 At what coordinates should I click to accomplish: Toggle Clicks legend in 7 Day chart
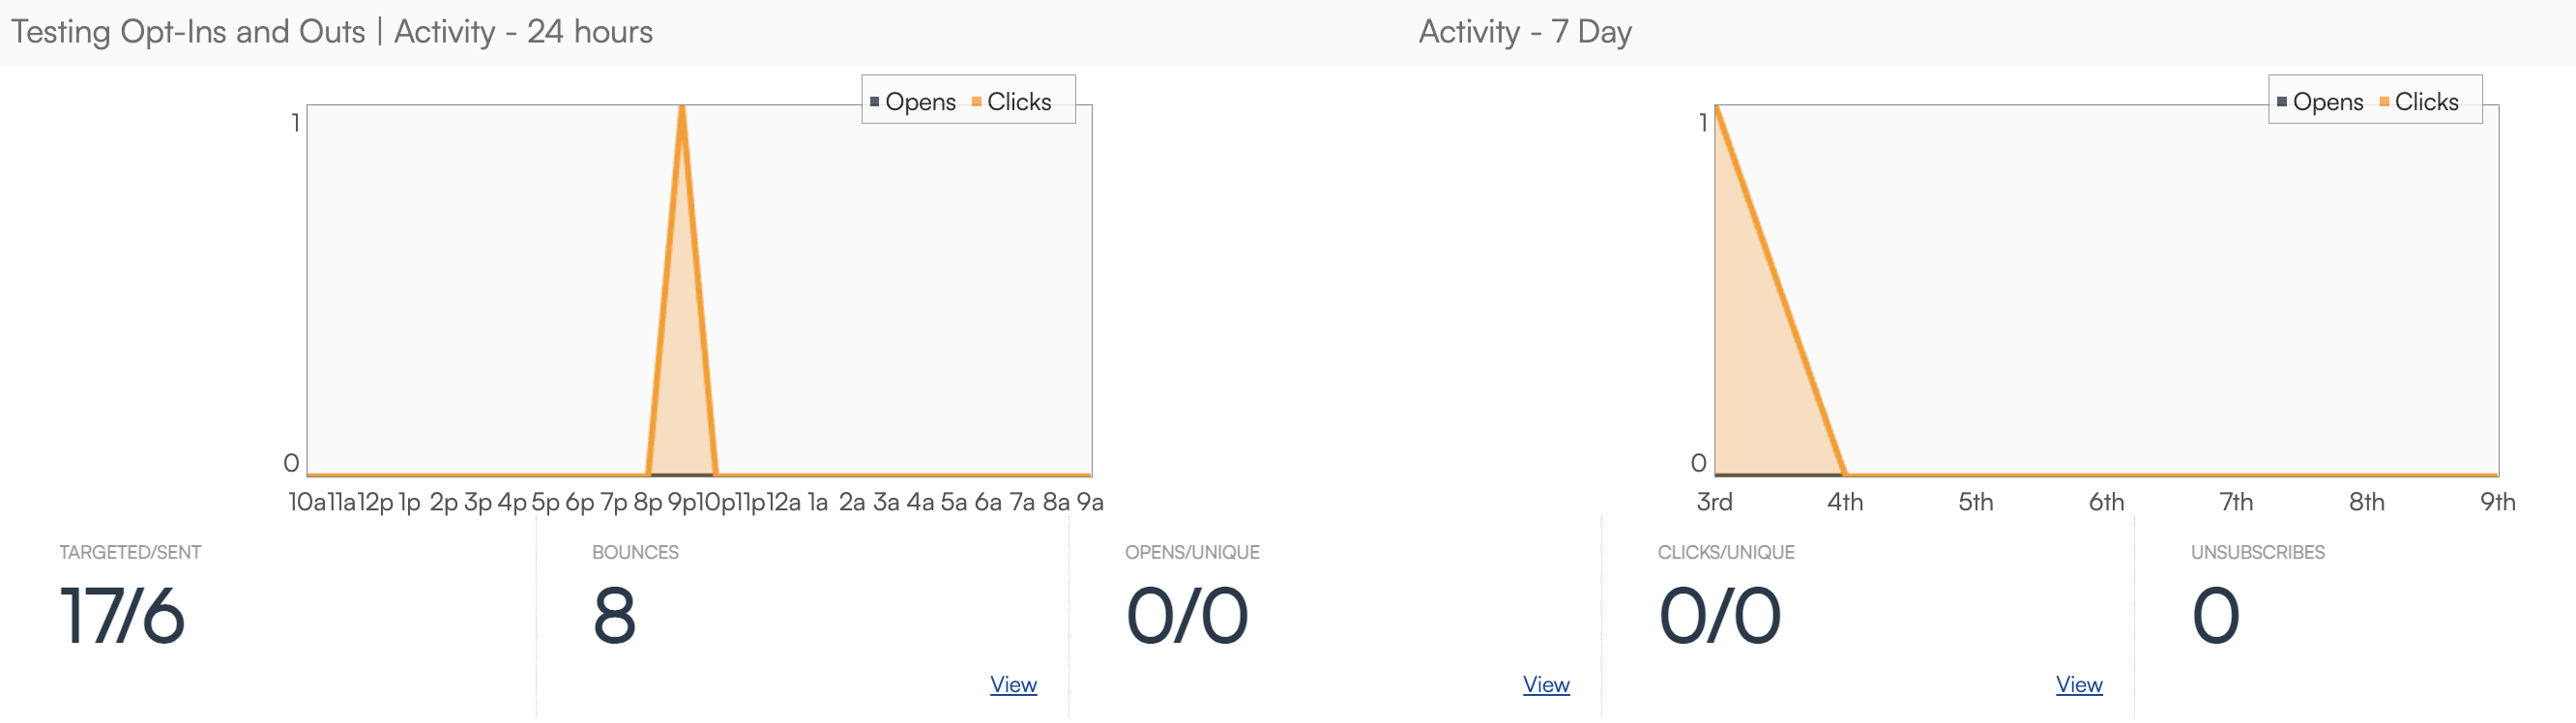[x=2425, y=102]
